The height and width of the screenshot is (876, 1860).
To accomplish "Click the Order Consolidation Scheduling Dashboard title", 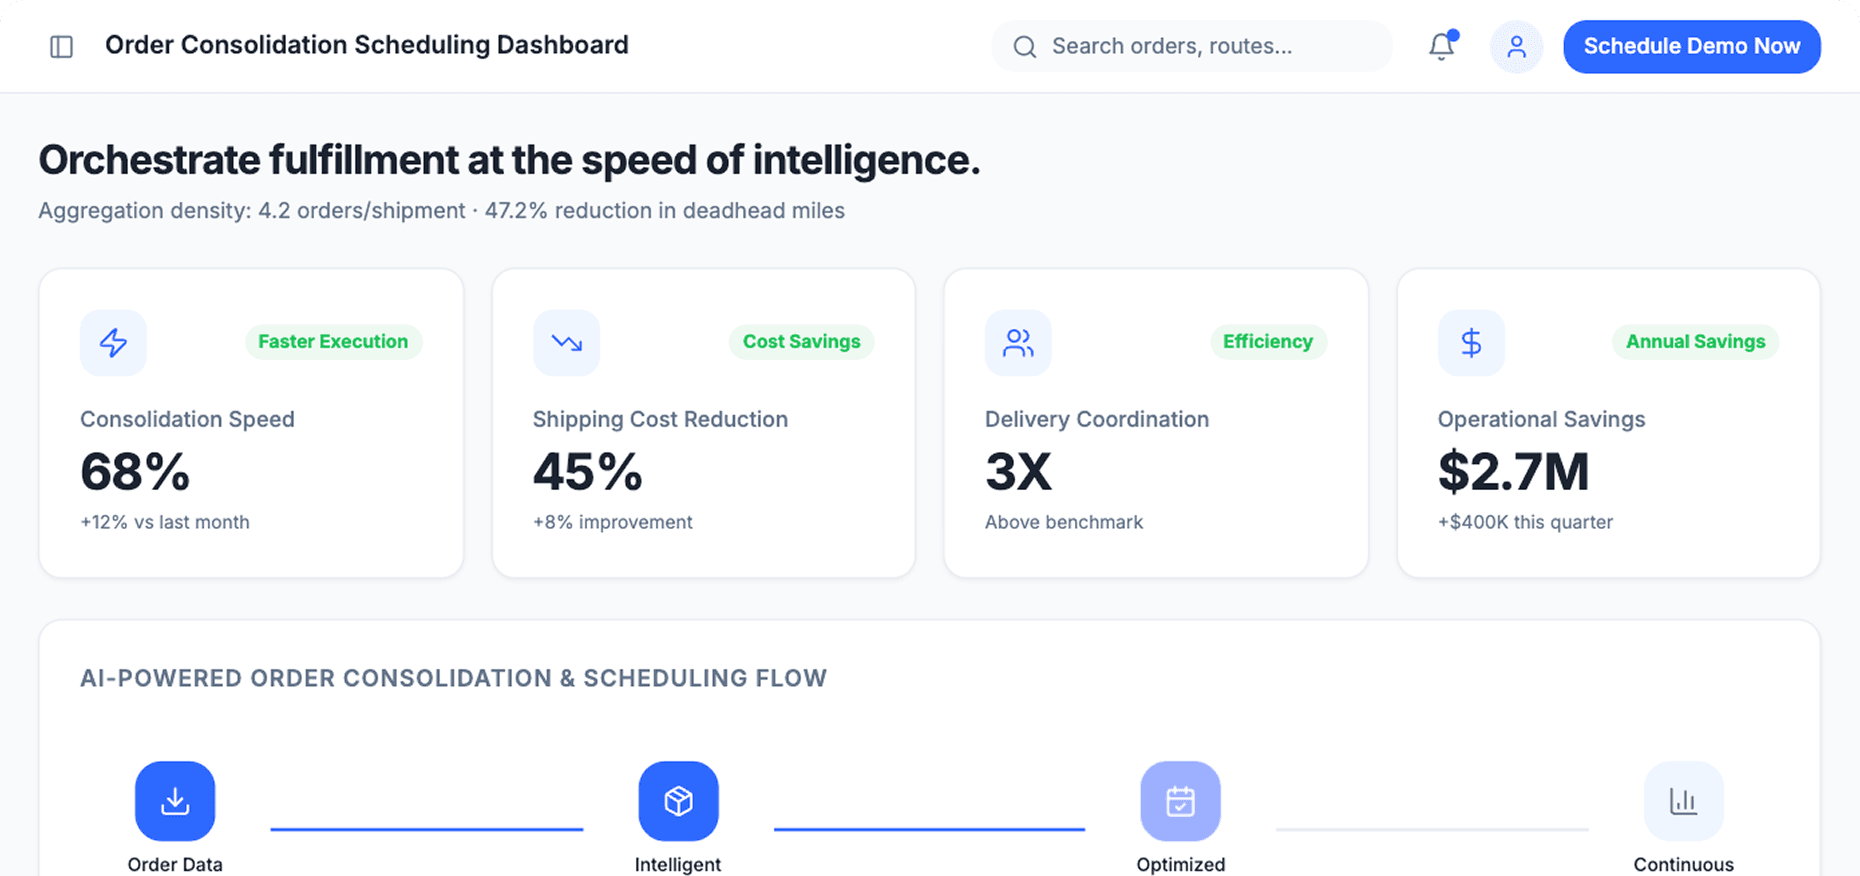I will pos(367,45).
